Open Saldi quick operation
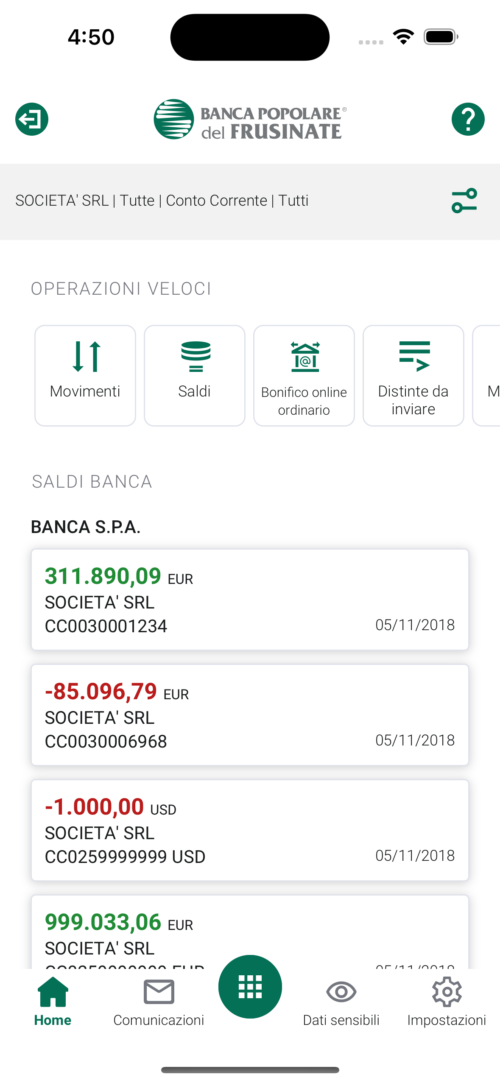Image resolution: width=500 pixels, height=1083 pixels. point(194,376)
